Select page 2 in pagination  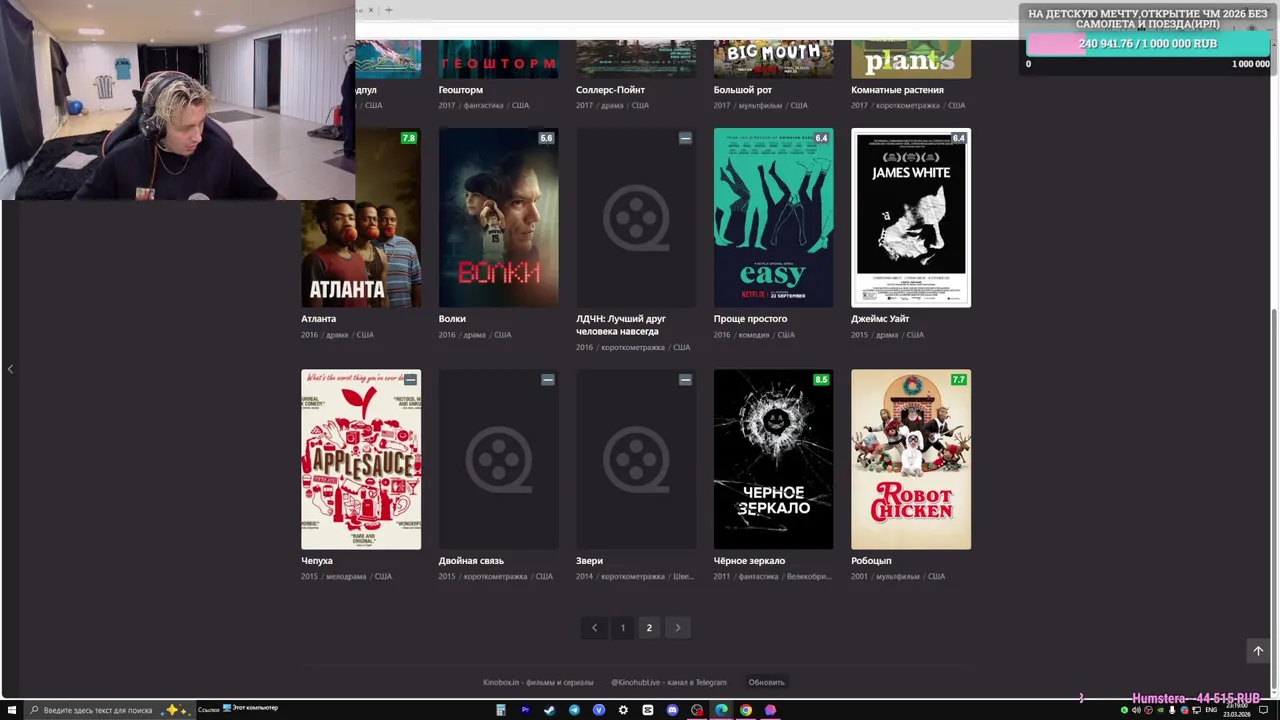point(649,628)
